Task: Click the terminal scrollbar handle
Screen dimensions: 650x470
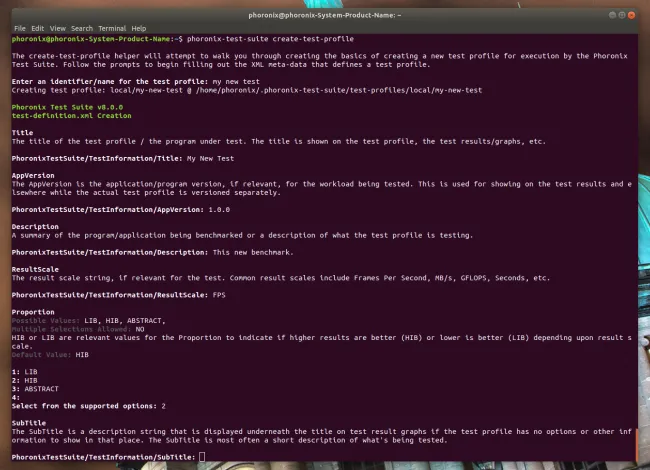Action: click(x=636, y=444)
